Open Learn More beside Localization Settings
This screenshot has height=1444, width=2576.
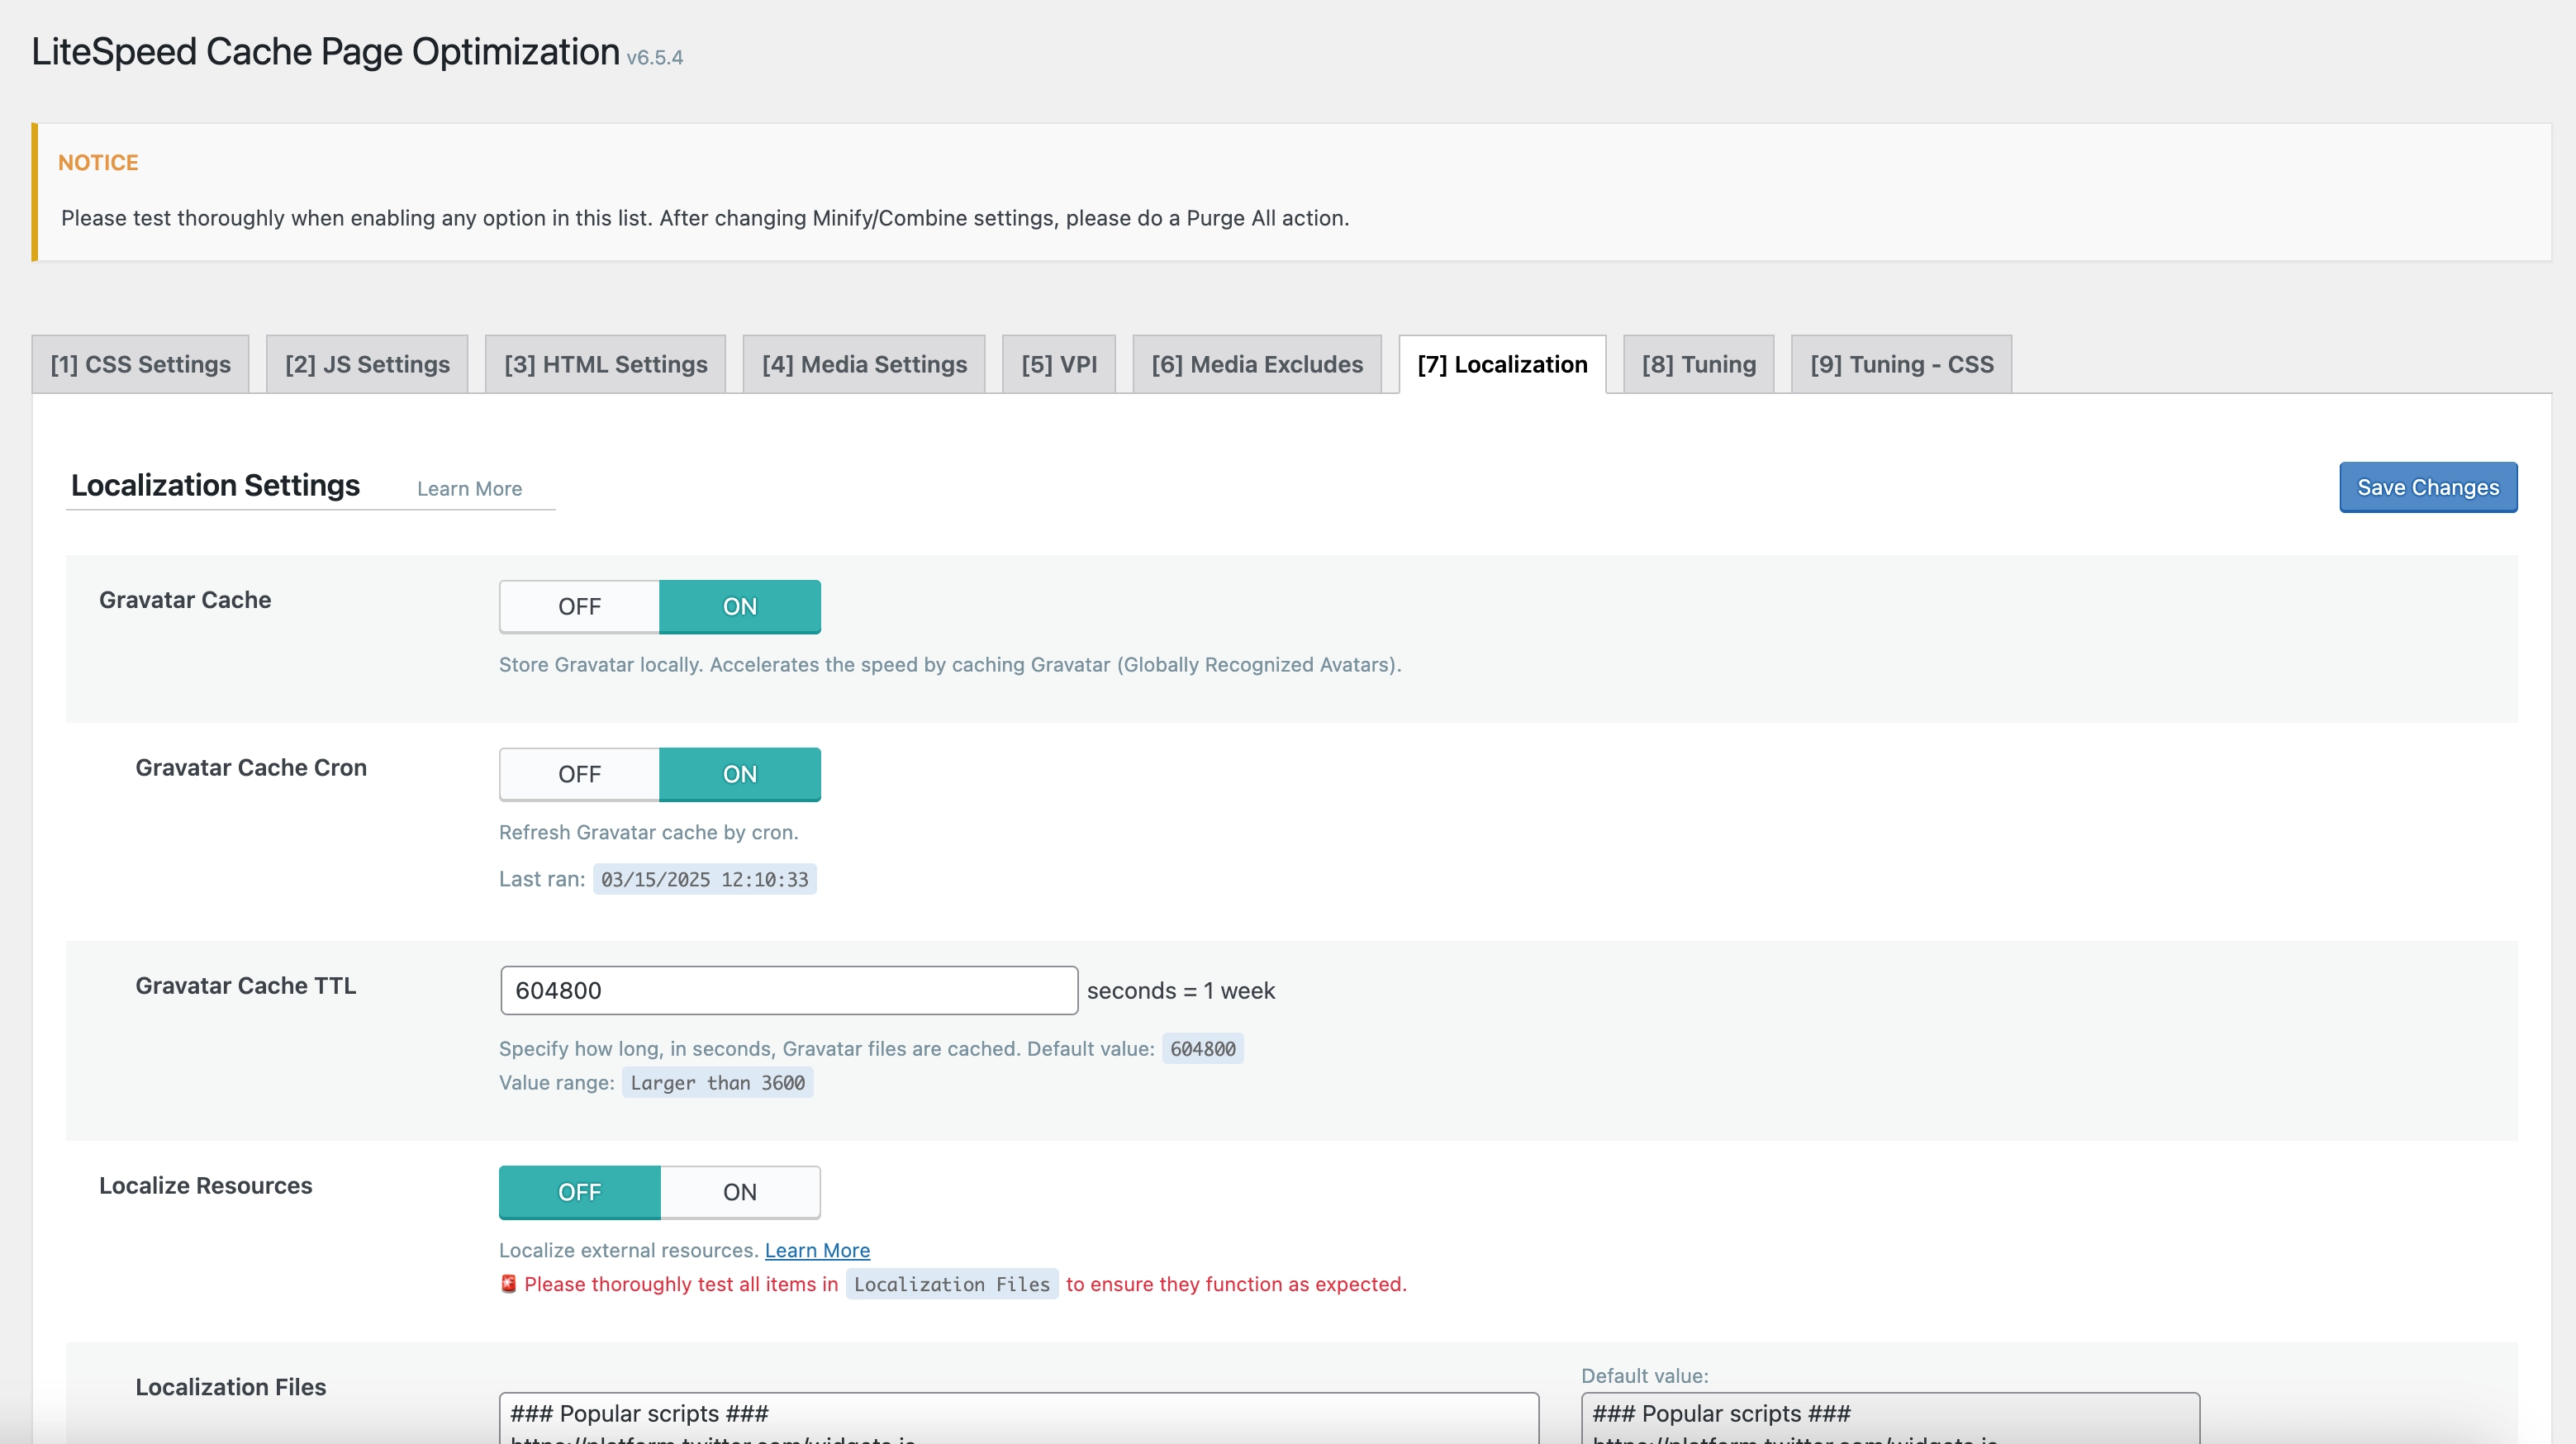point(469,489)
